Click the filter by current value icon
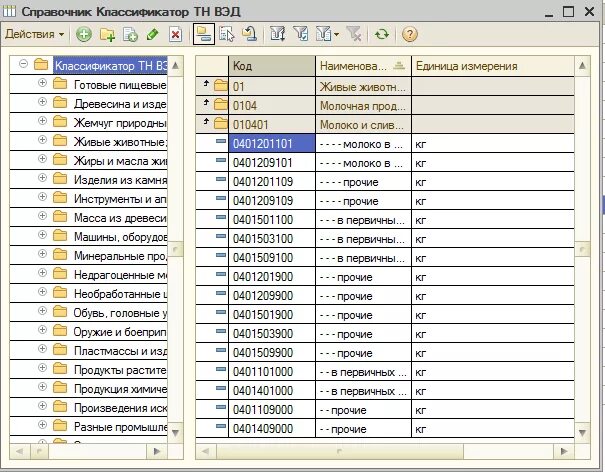 point(301,34)
